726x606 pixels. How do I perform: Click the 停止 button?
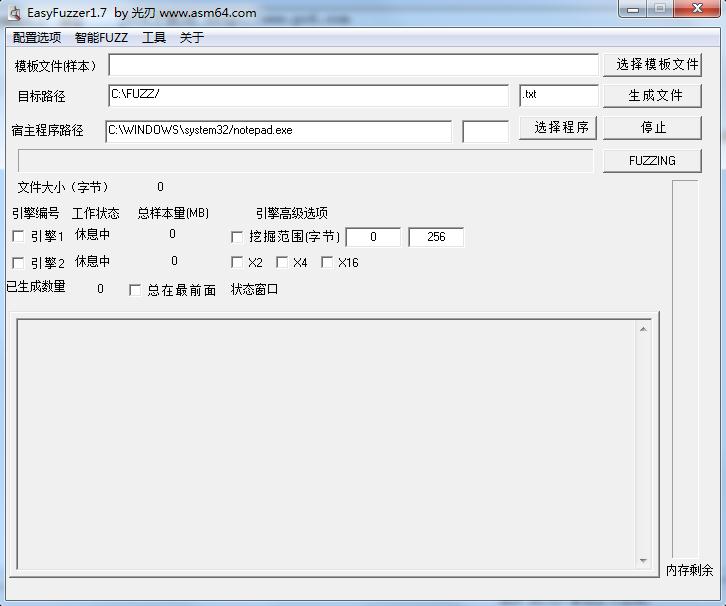[x=652, y=127]
